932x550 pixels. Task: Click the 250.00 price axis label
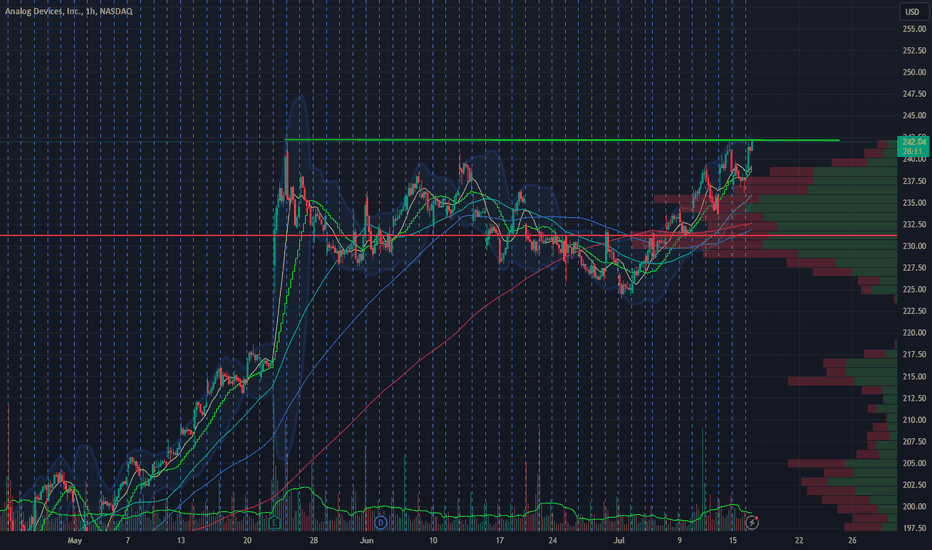click(914, 72)
